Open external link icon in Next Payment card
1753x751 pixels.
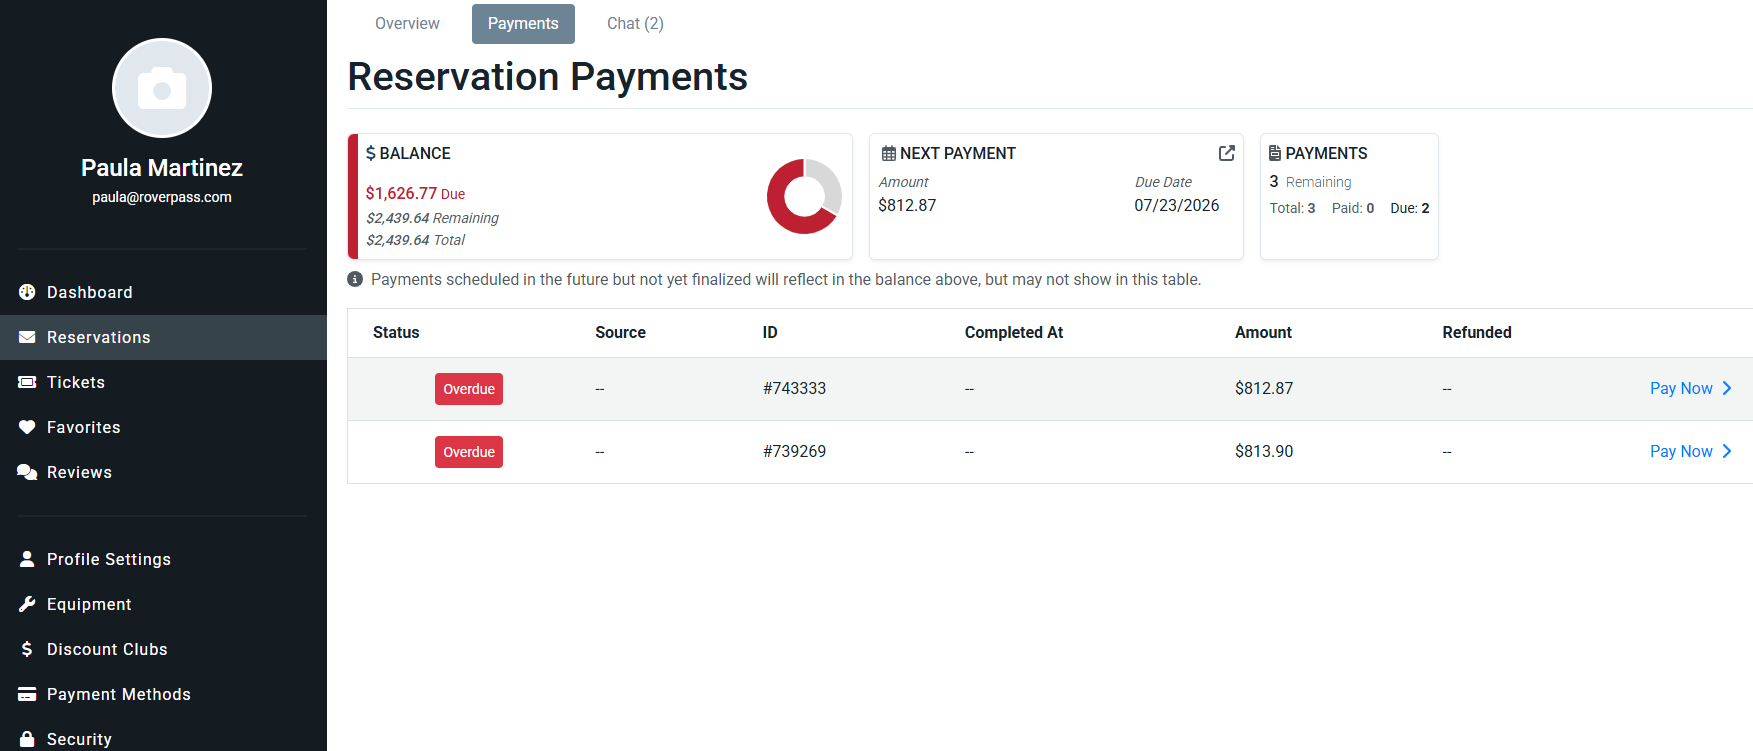1226,153
